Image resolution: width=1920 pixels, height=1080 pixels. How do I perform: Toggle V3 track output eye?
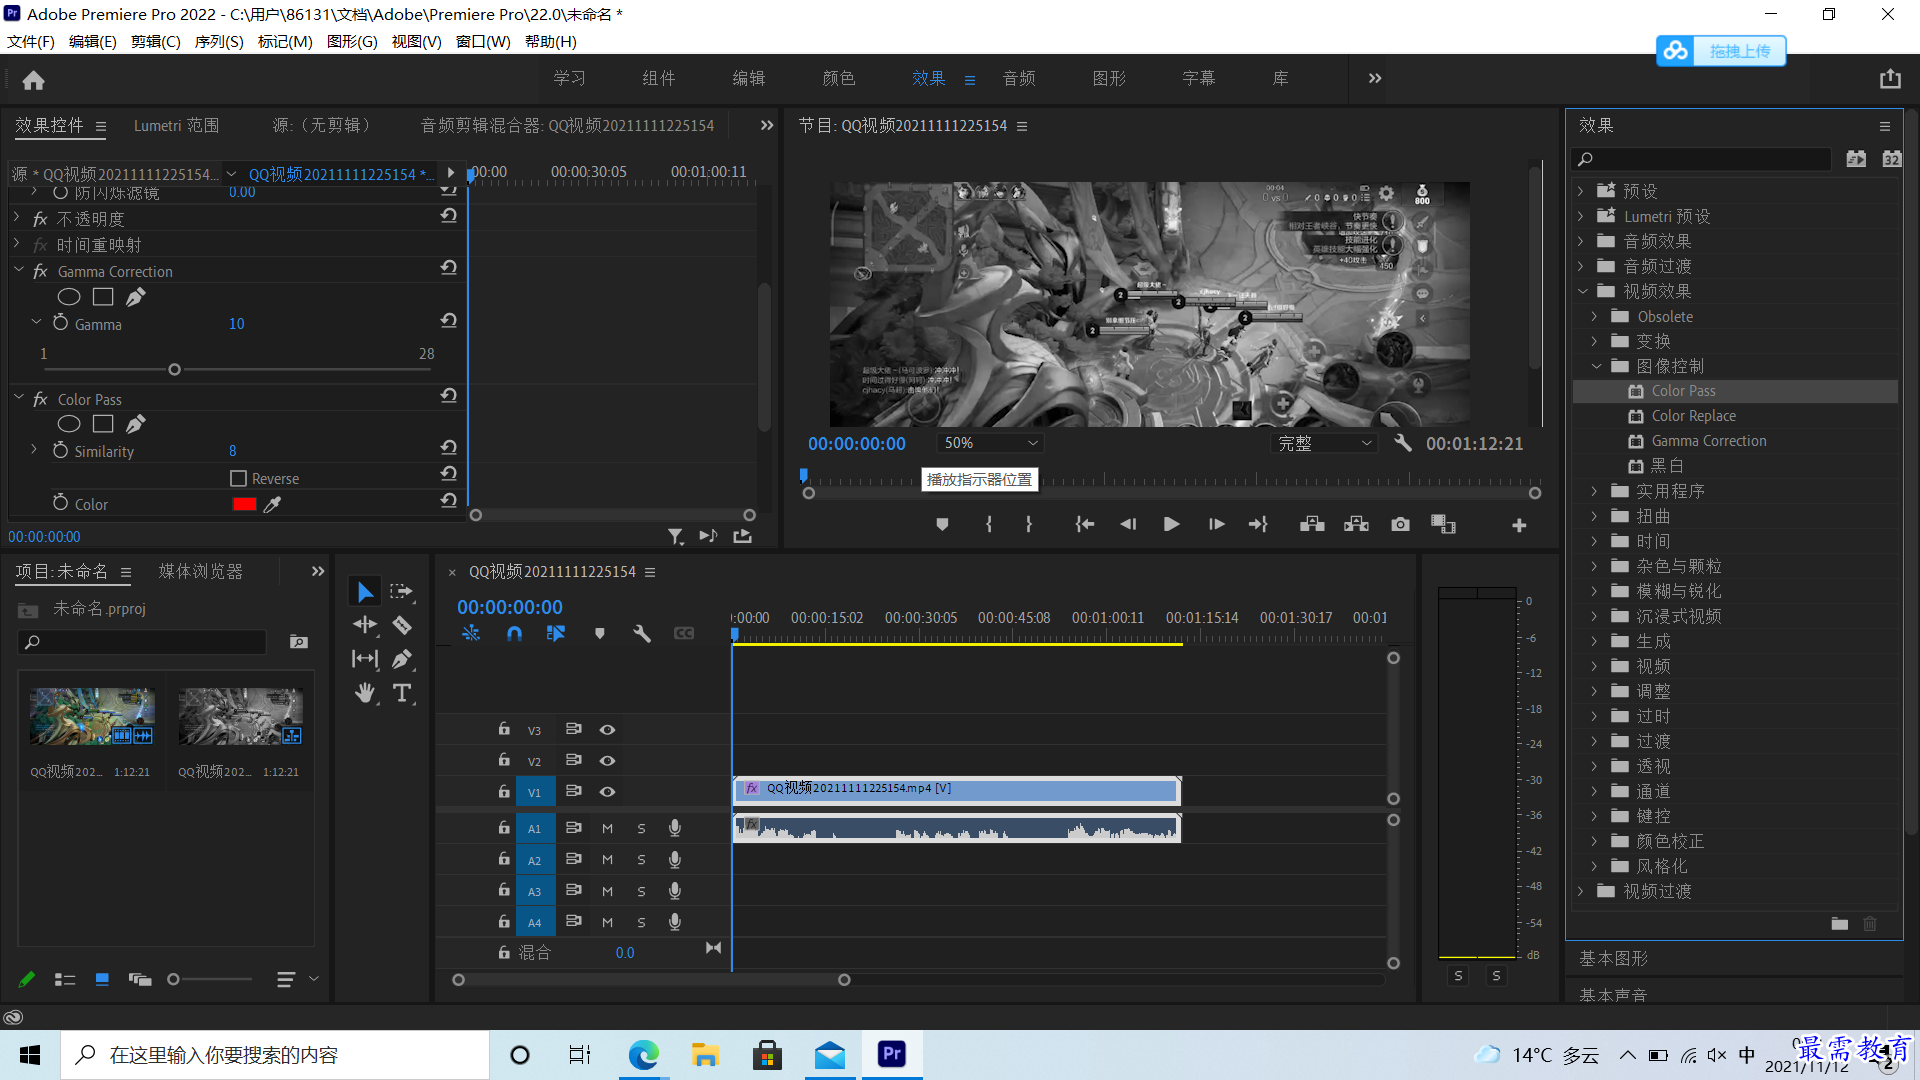pos(607,730)
